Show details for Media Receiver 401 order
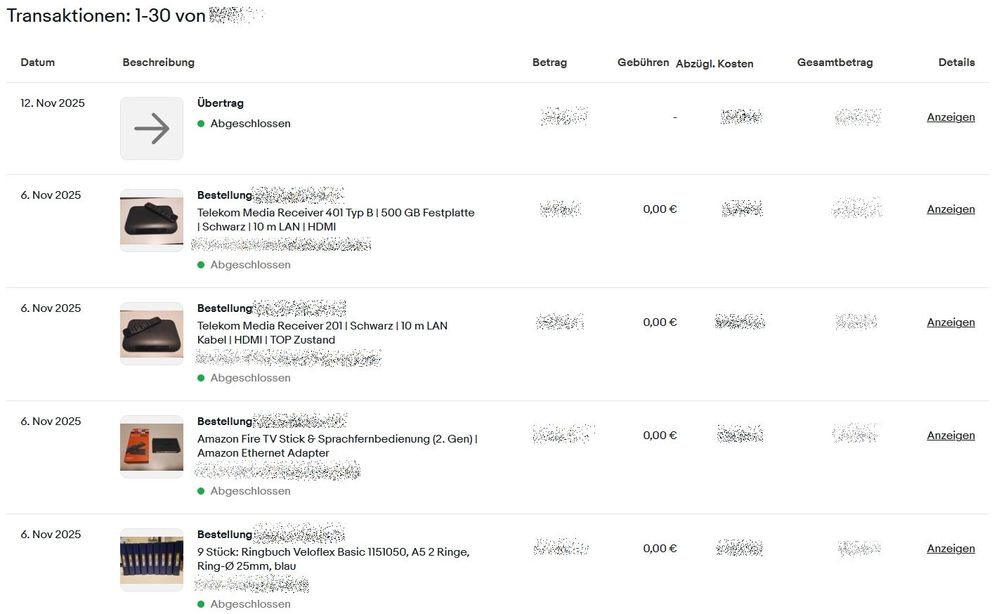Image resolution: width=999 pixels, height=614 pixels. point(950,210)
